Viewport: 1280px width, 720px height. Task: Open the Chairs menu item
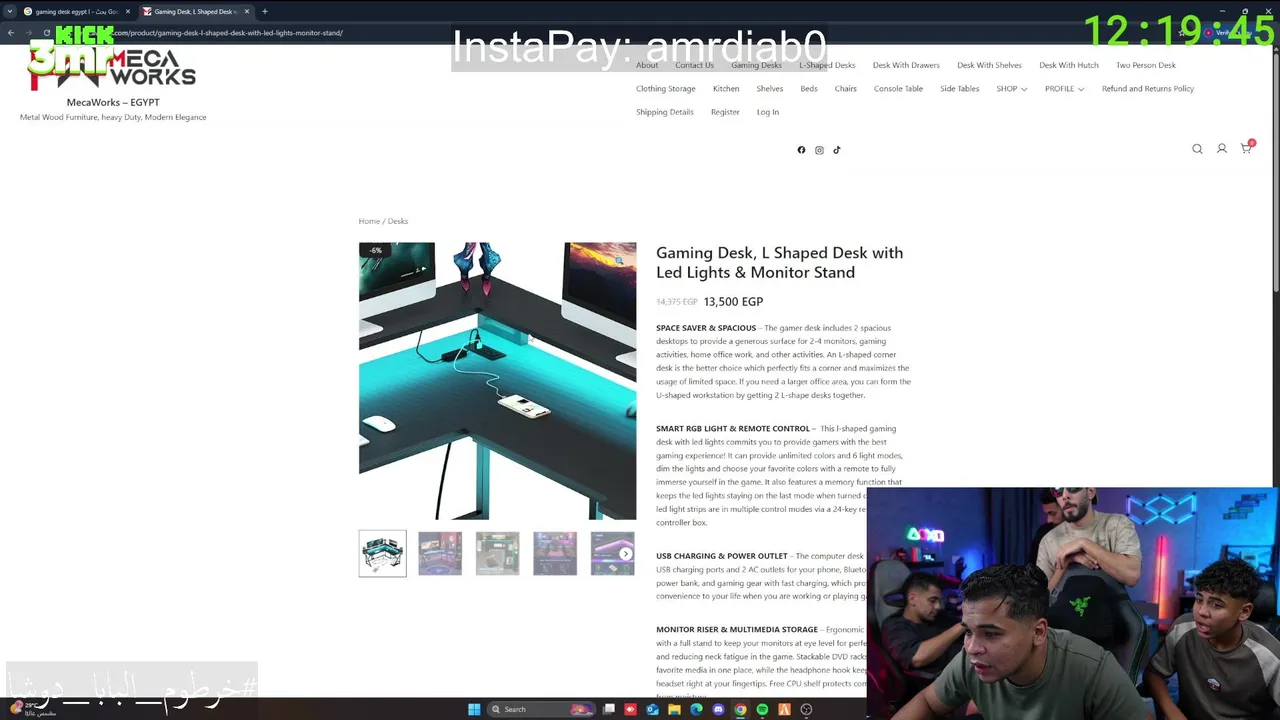(x=846, y=88)
